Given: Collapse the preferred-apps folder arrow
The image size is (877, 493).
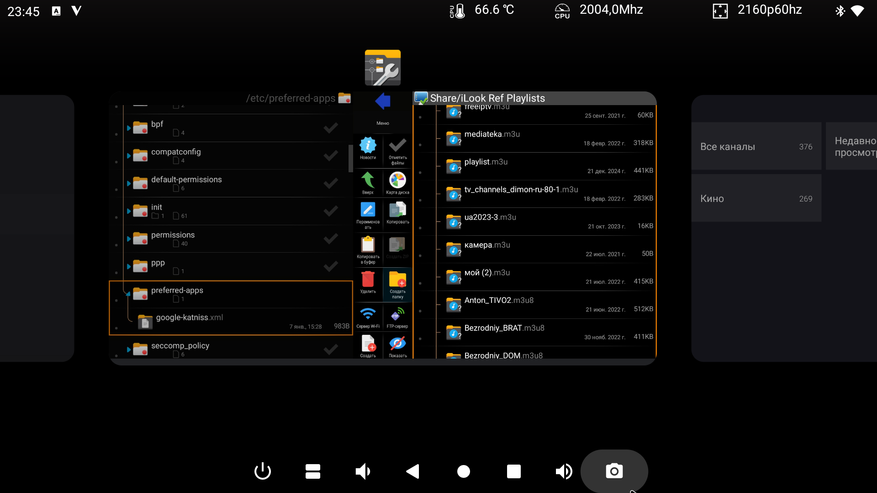Looking at the screenshot, I should point(128,294).
